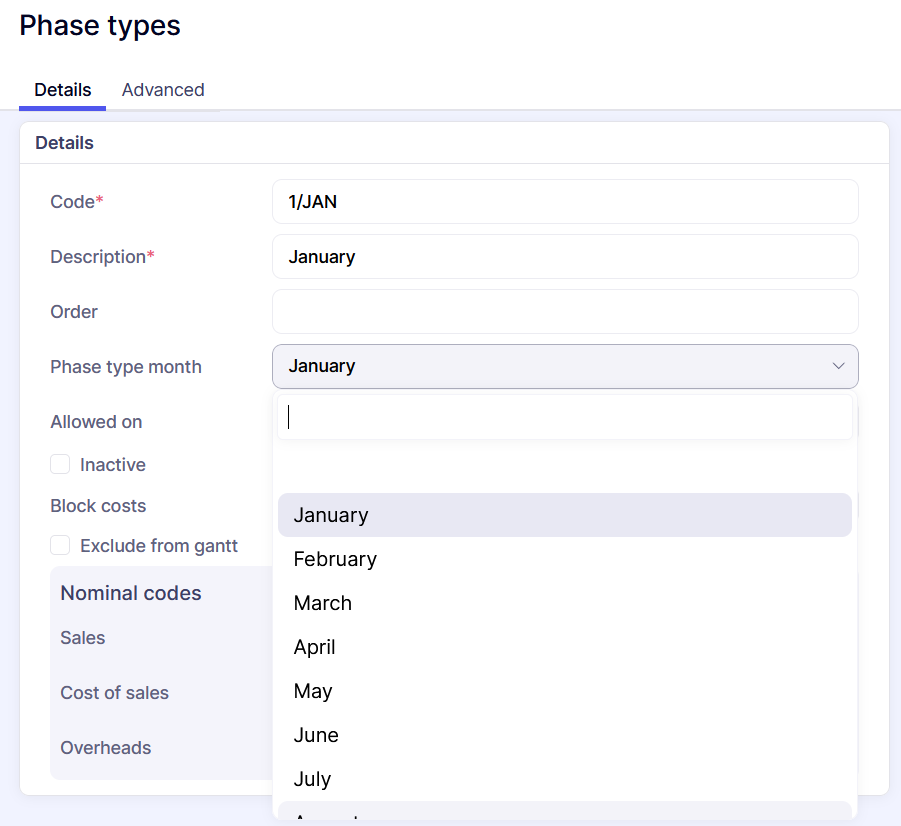
Task: Switch to the Advanced tab
Action: 163,90
